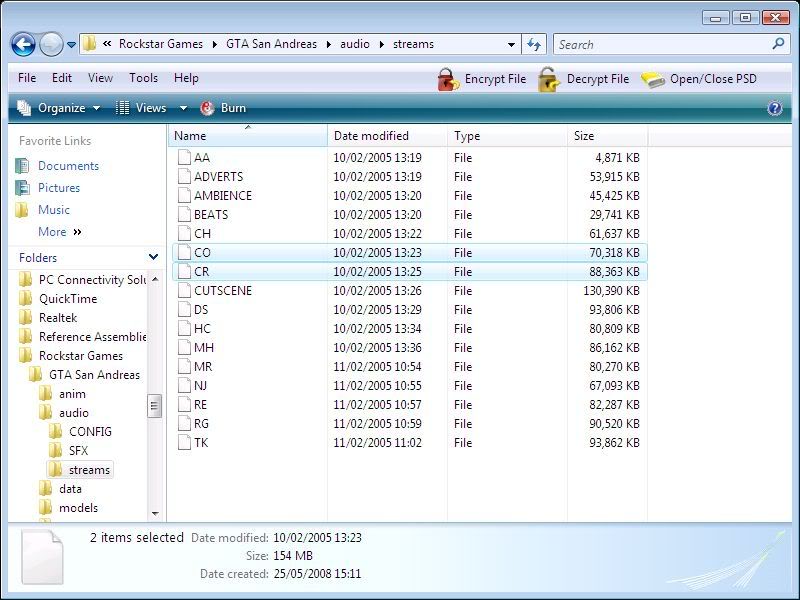Click the Encrypt File lock icon
The width and height of the screenshot is (800, 600).
pos(448,80)
